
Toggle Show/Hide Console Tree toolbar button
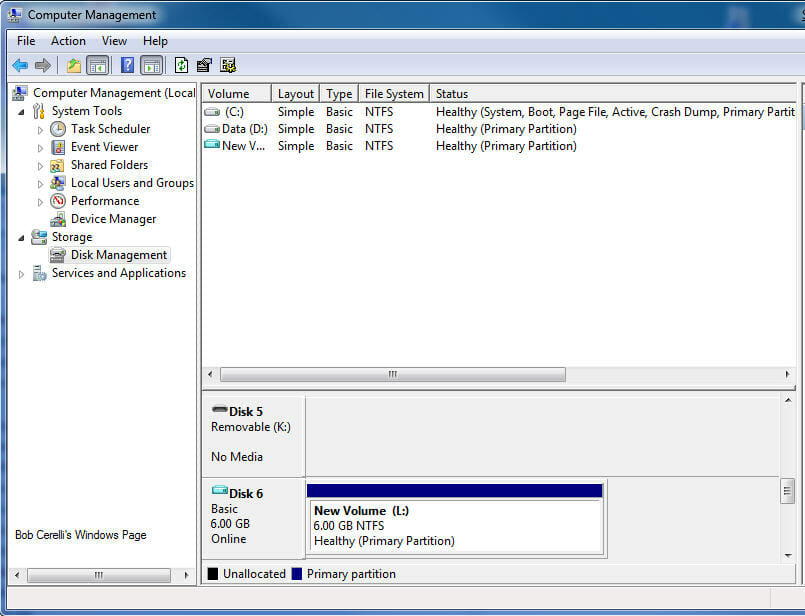[98, 66]
